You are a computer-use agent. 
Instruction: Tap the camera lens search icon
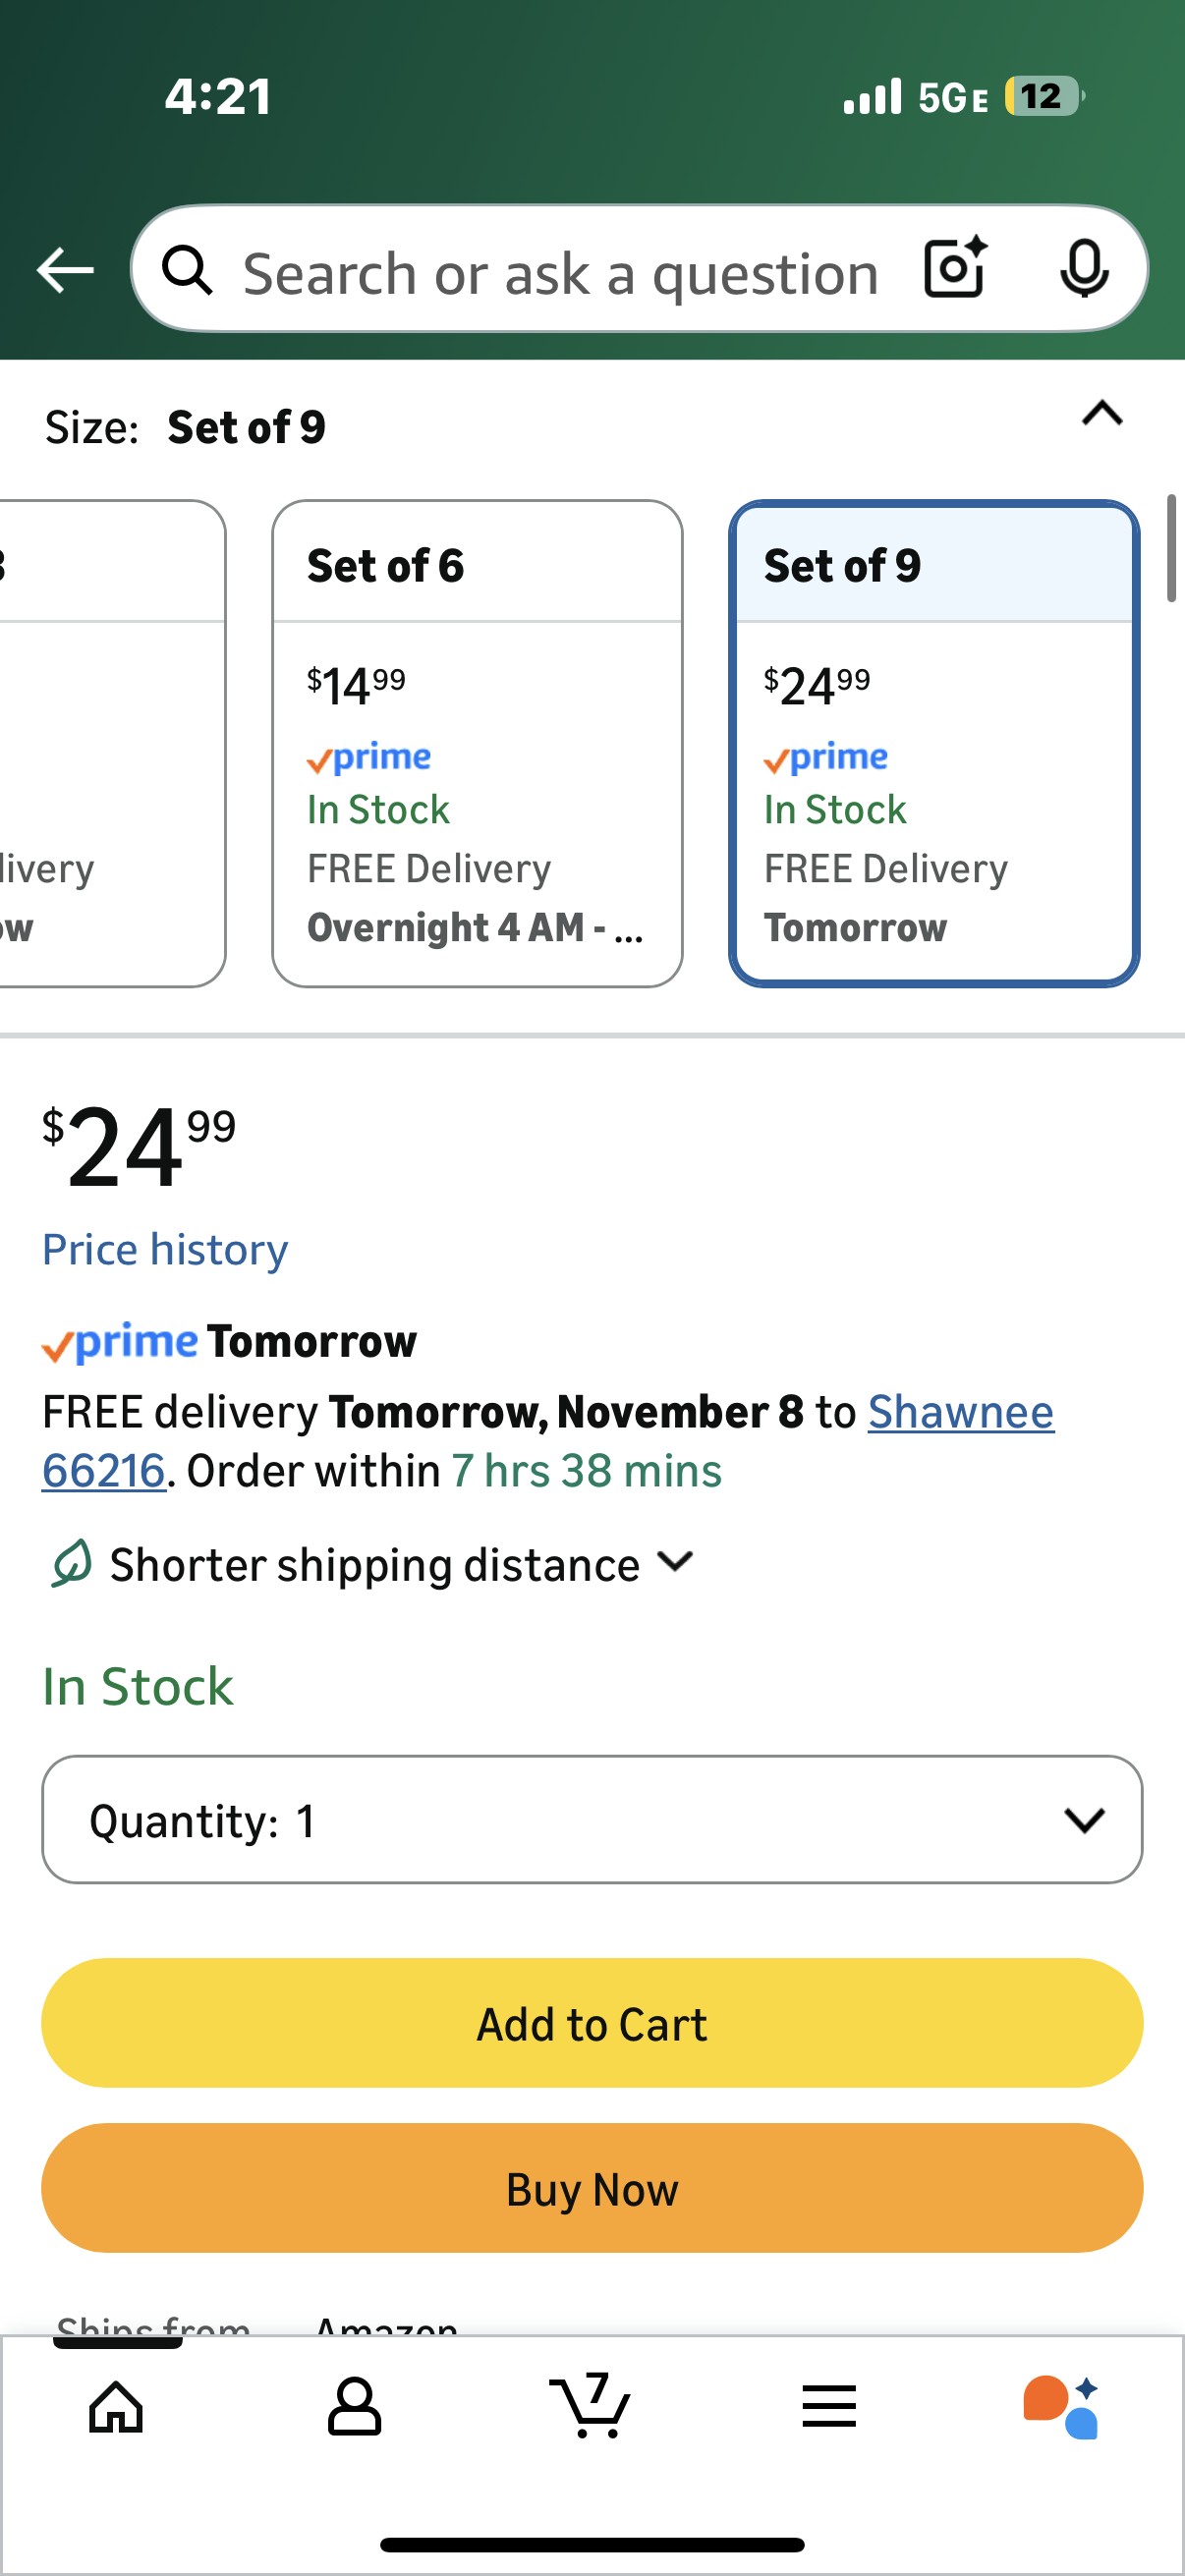point(955,268)
